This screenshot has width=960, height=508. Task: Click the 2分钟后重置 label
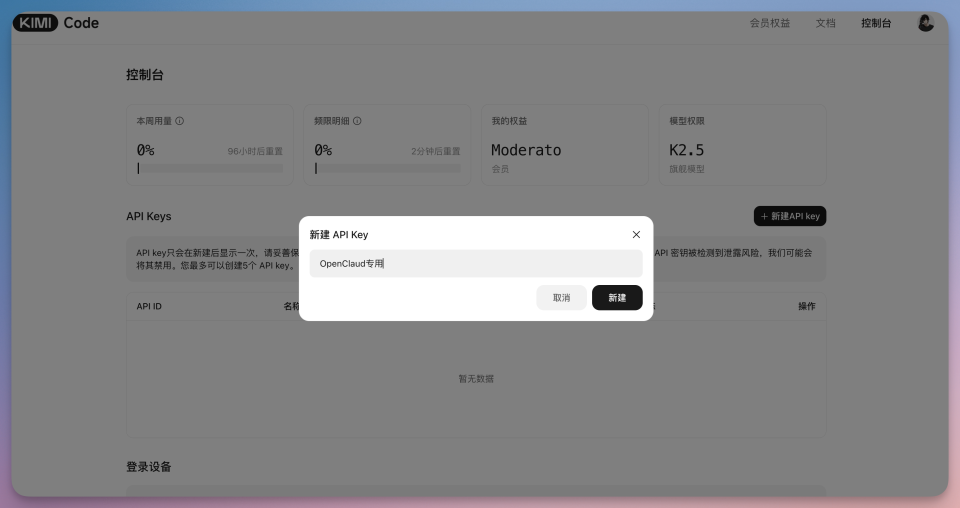pos(435,151)
